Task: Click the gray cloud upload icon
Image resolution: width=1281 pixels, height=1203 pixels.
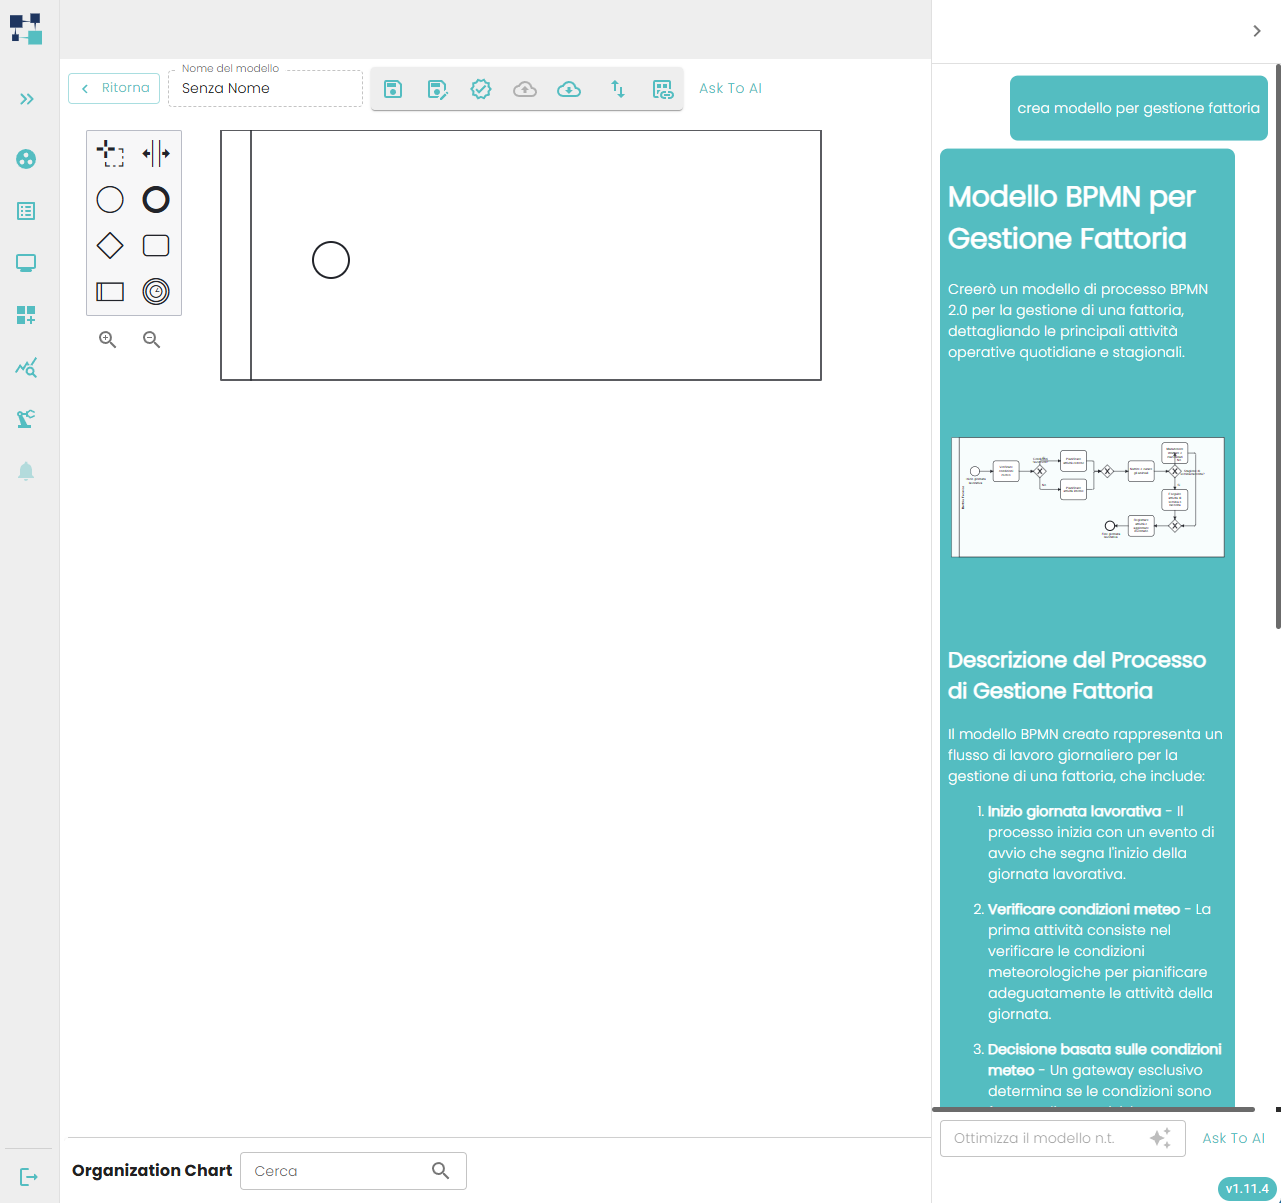Action: (525, 89)
